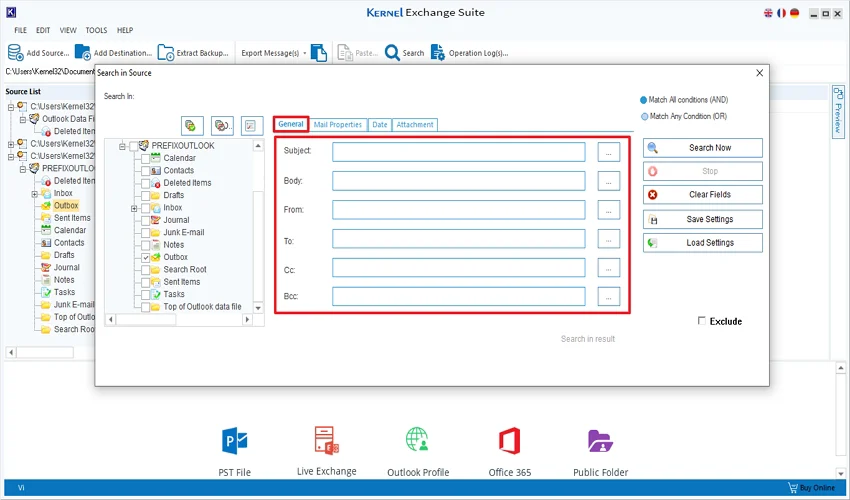Click the Add Destination toolbar icon
This screenshot has height=500, width=850.
tap(82, 53)
